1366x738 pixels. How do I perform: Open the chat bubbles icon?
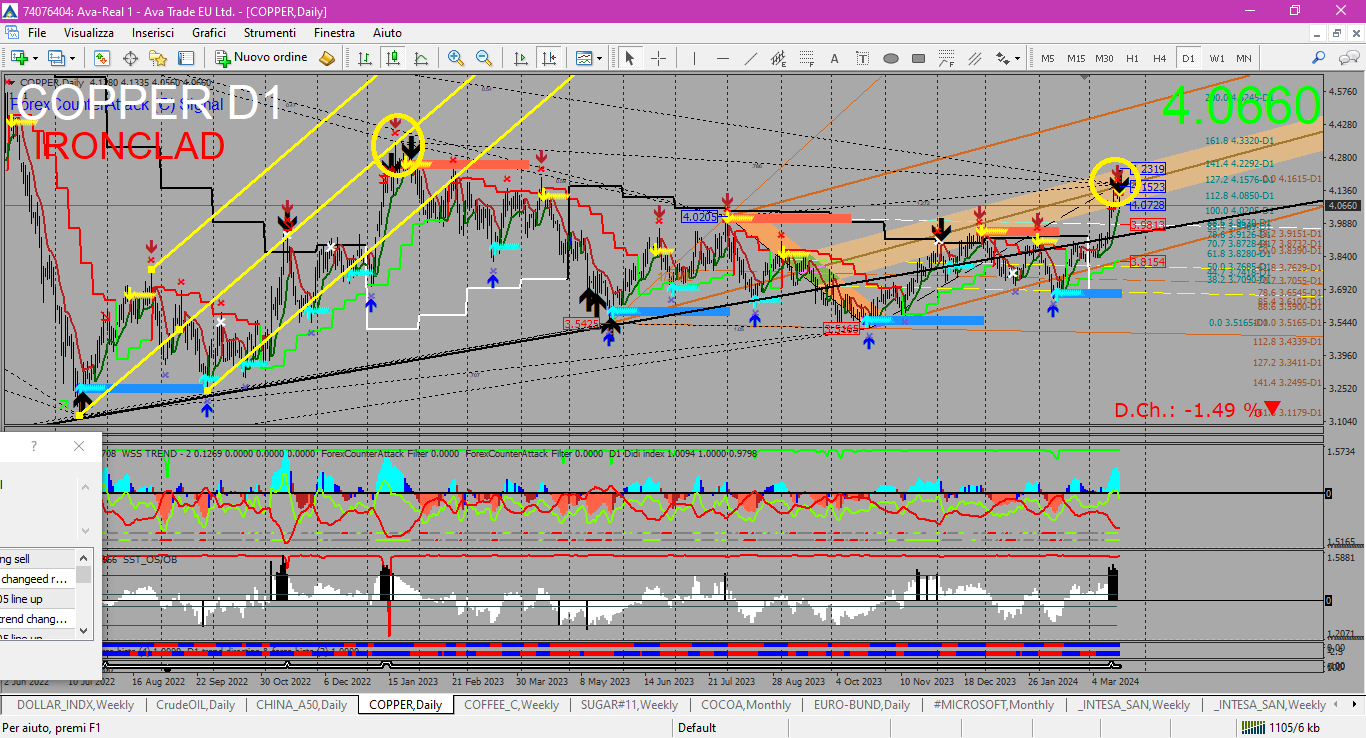[x=1348, y=58]
